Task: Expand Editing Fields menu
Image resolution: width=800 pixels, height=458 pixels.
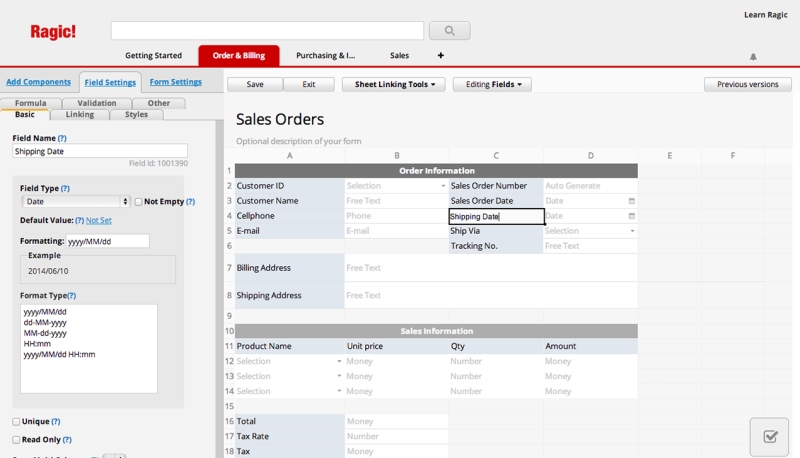Action: [492, 84]
